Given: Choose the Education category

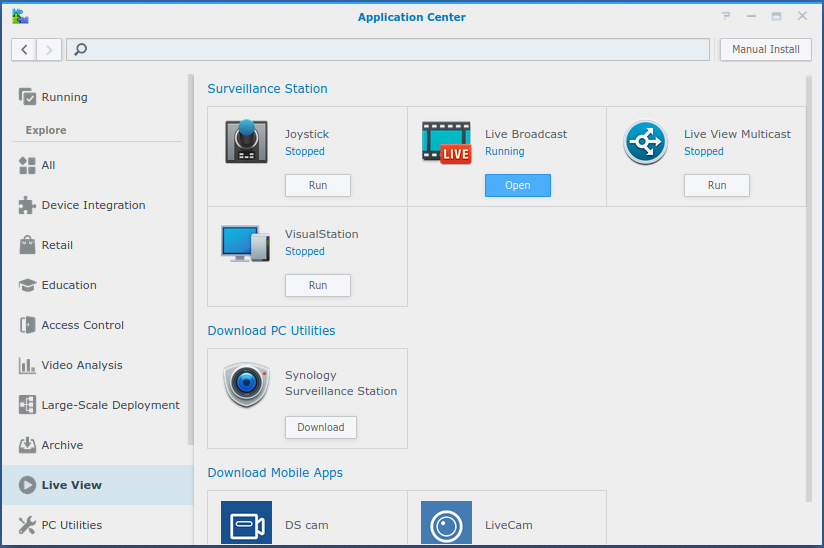Looking at the screenshot, I should (98, 285).
